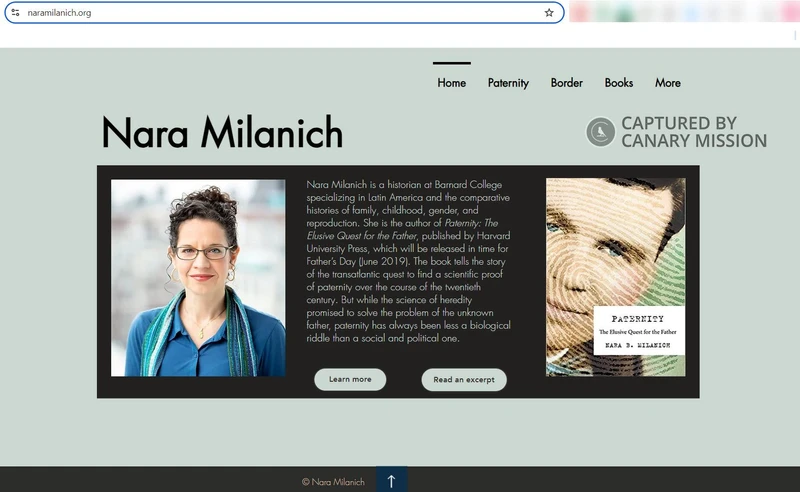Click the Read an excerpt button
800x492 pixels.
point(464,380)
